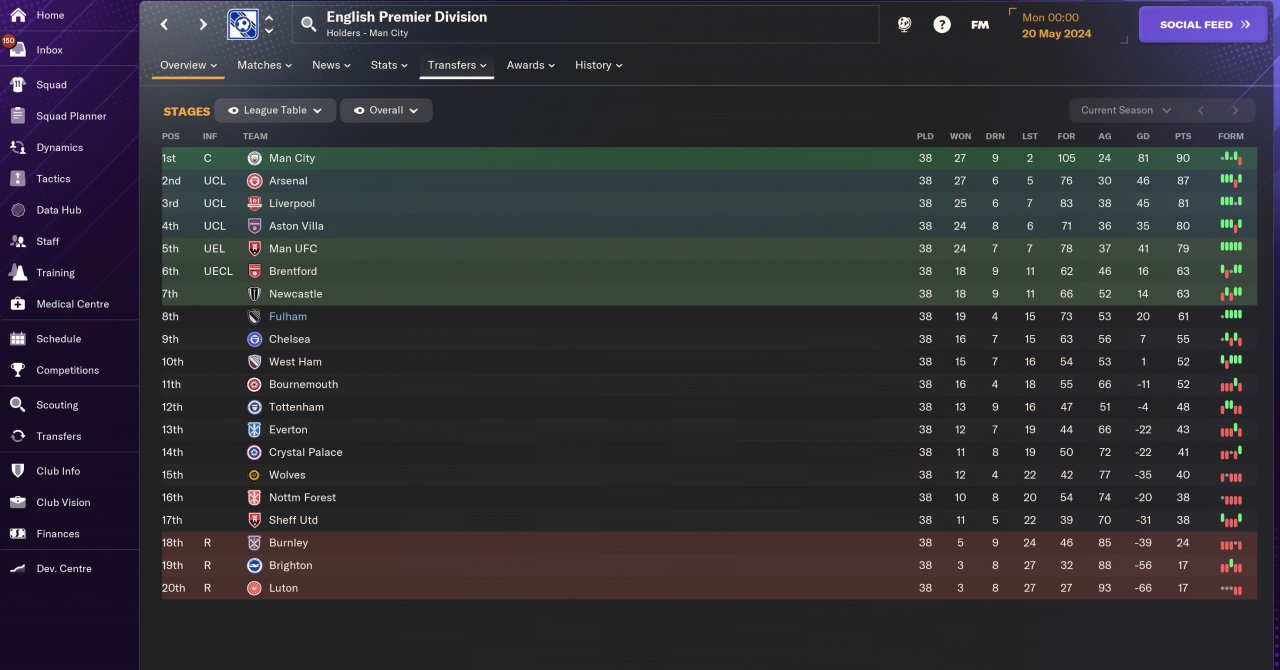Open the Awards tab
1280x670 pixels.
point(530,65)
